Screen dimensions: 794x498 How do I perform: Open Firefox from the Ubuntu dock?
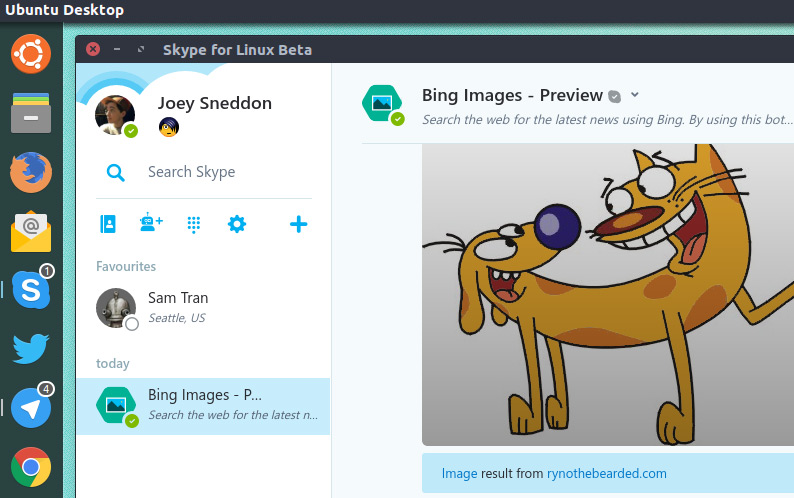click(x=31, y=172)
